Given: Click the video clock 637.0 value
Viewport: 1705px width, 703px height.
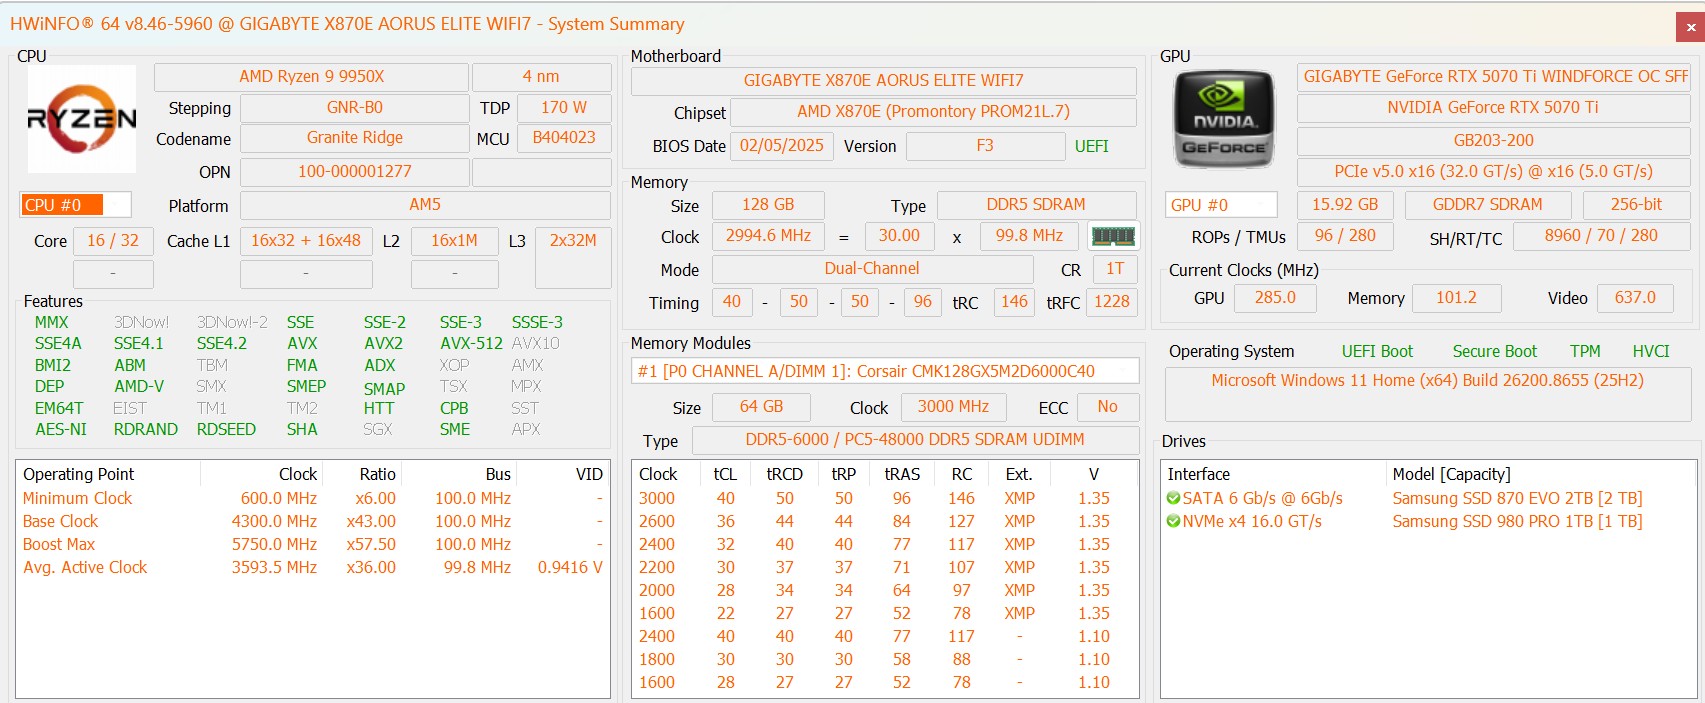Looking at the screenshot, I should click(x=1635, y=298).
